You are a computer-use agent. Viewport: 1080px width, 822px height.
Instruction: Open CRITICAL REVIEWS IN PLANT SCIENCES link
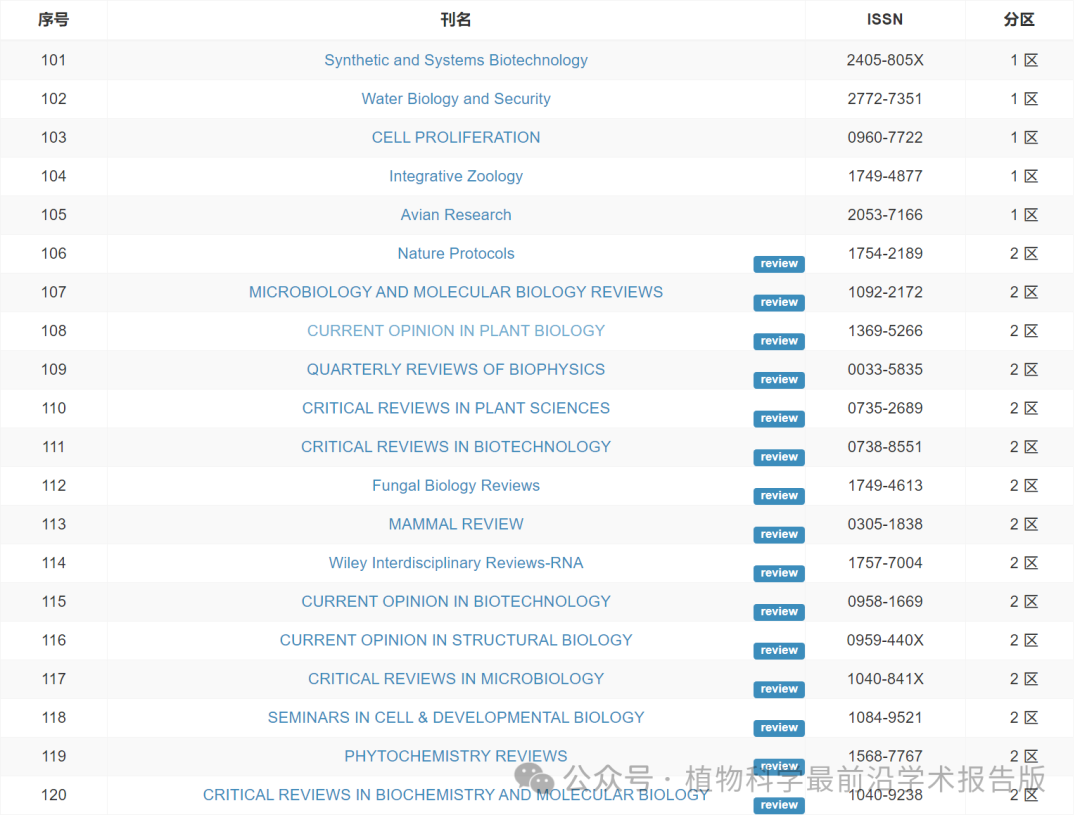pyautogui.click(x=455, y=408)
